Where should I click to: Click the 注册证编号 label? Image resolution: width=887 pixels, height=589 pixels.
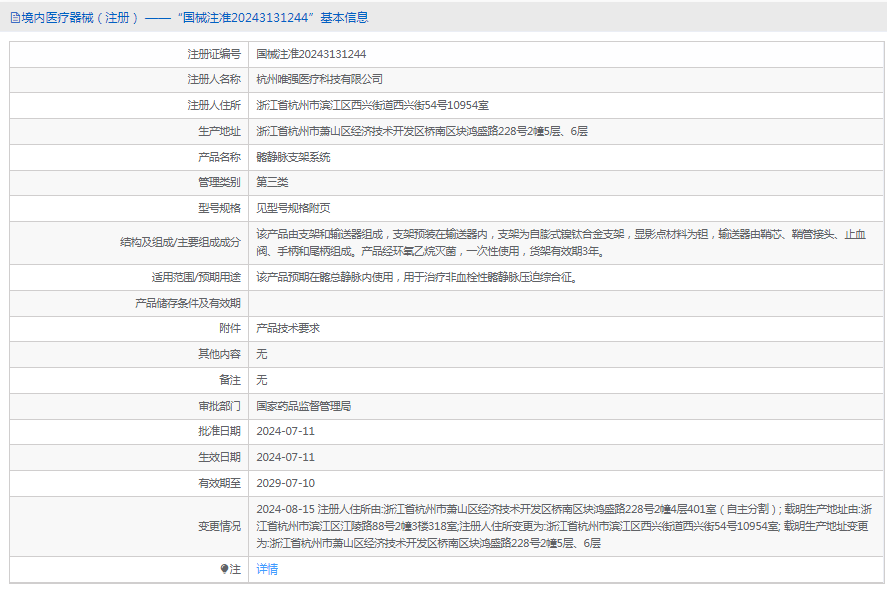pos(214,54)
